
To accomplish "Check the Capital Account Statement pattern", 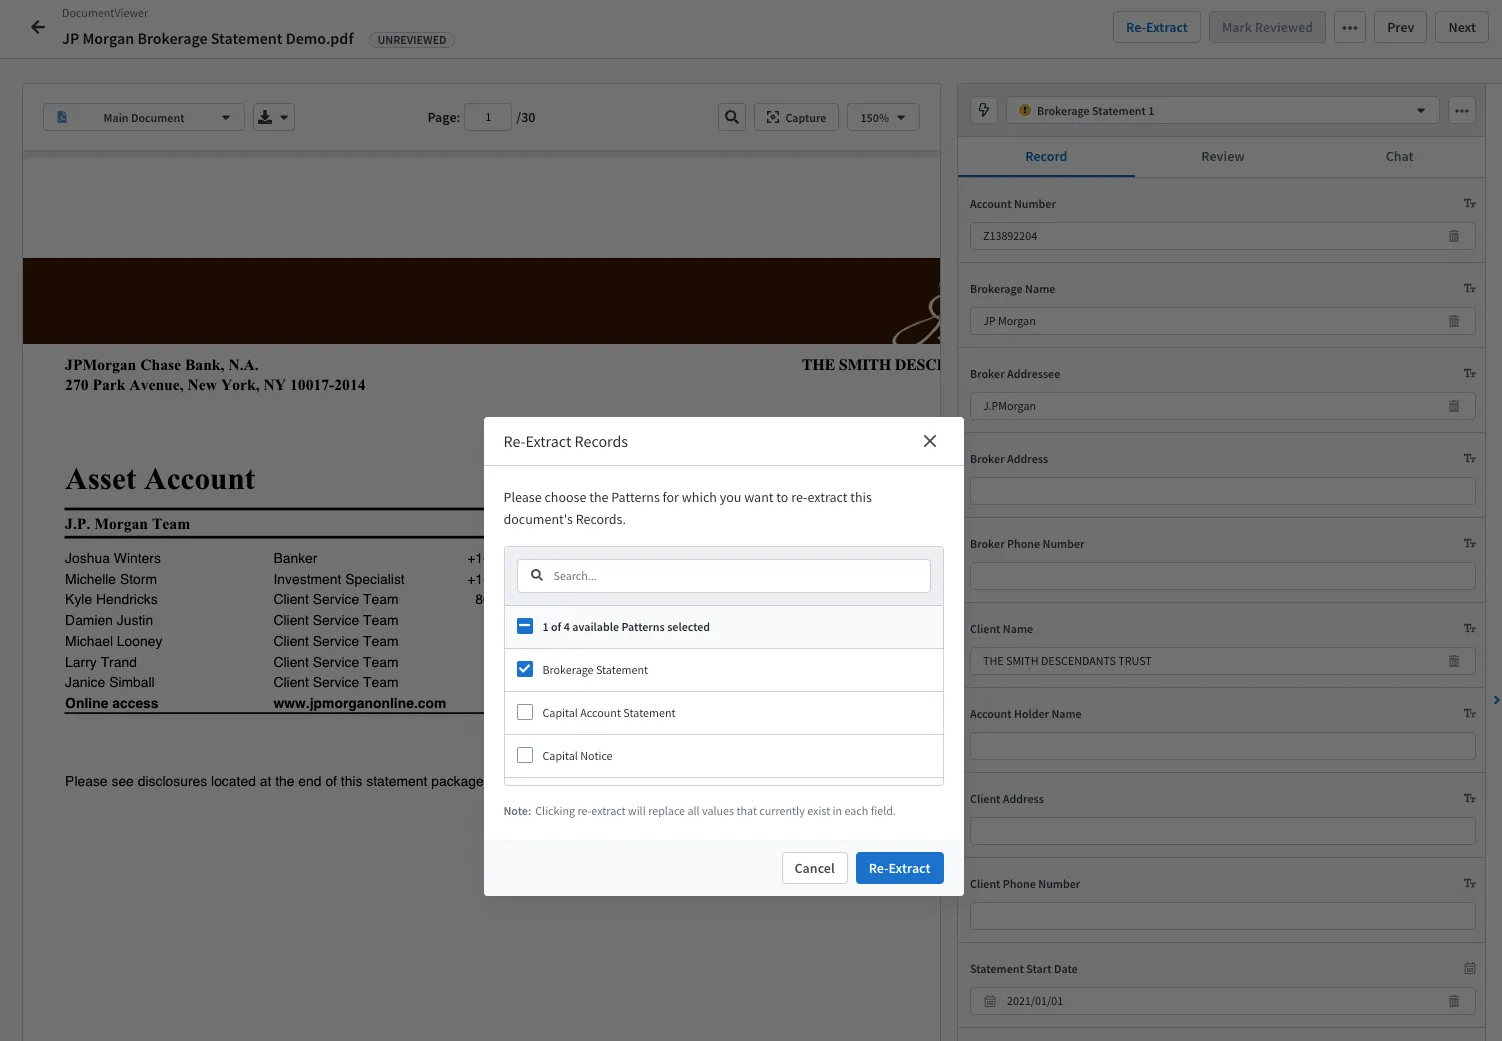I will [x=525, y=712].
